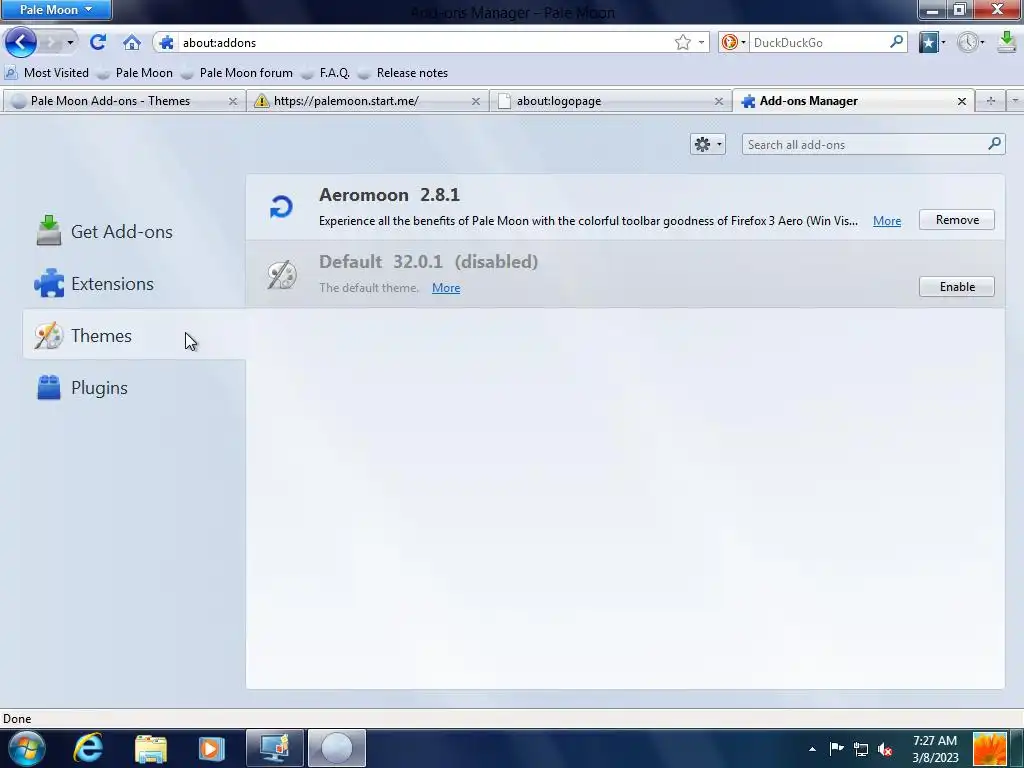Show hidden tray icons arrow

click(812, 749)
